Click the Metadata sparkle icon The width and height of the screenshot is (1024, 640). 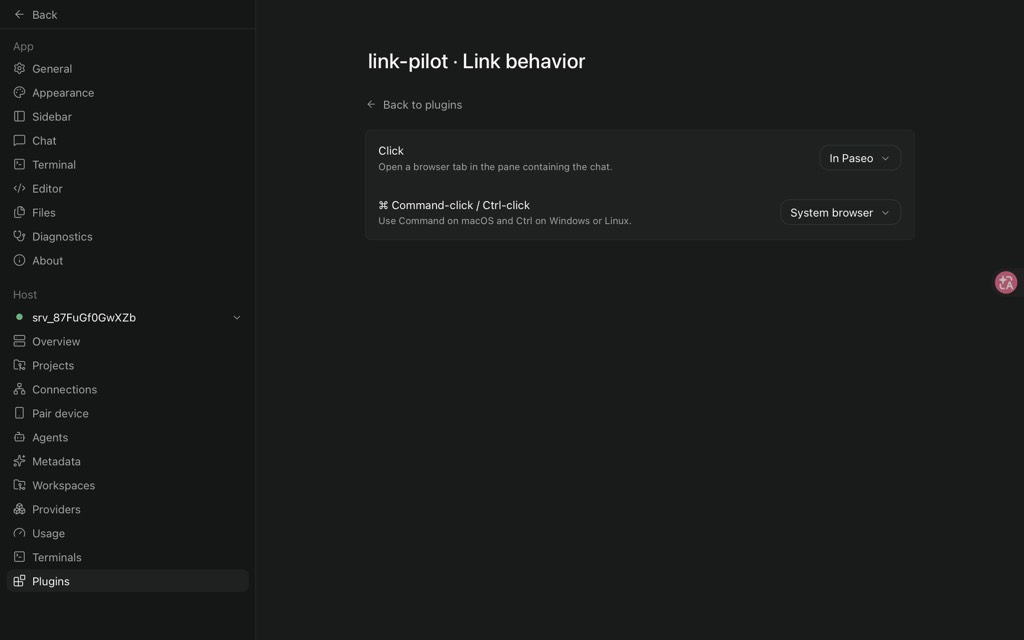(x=20, y=461)
